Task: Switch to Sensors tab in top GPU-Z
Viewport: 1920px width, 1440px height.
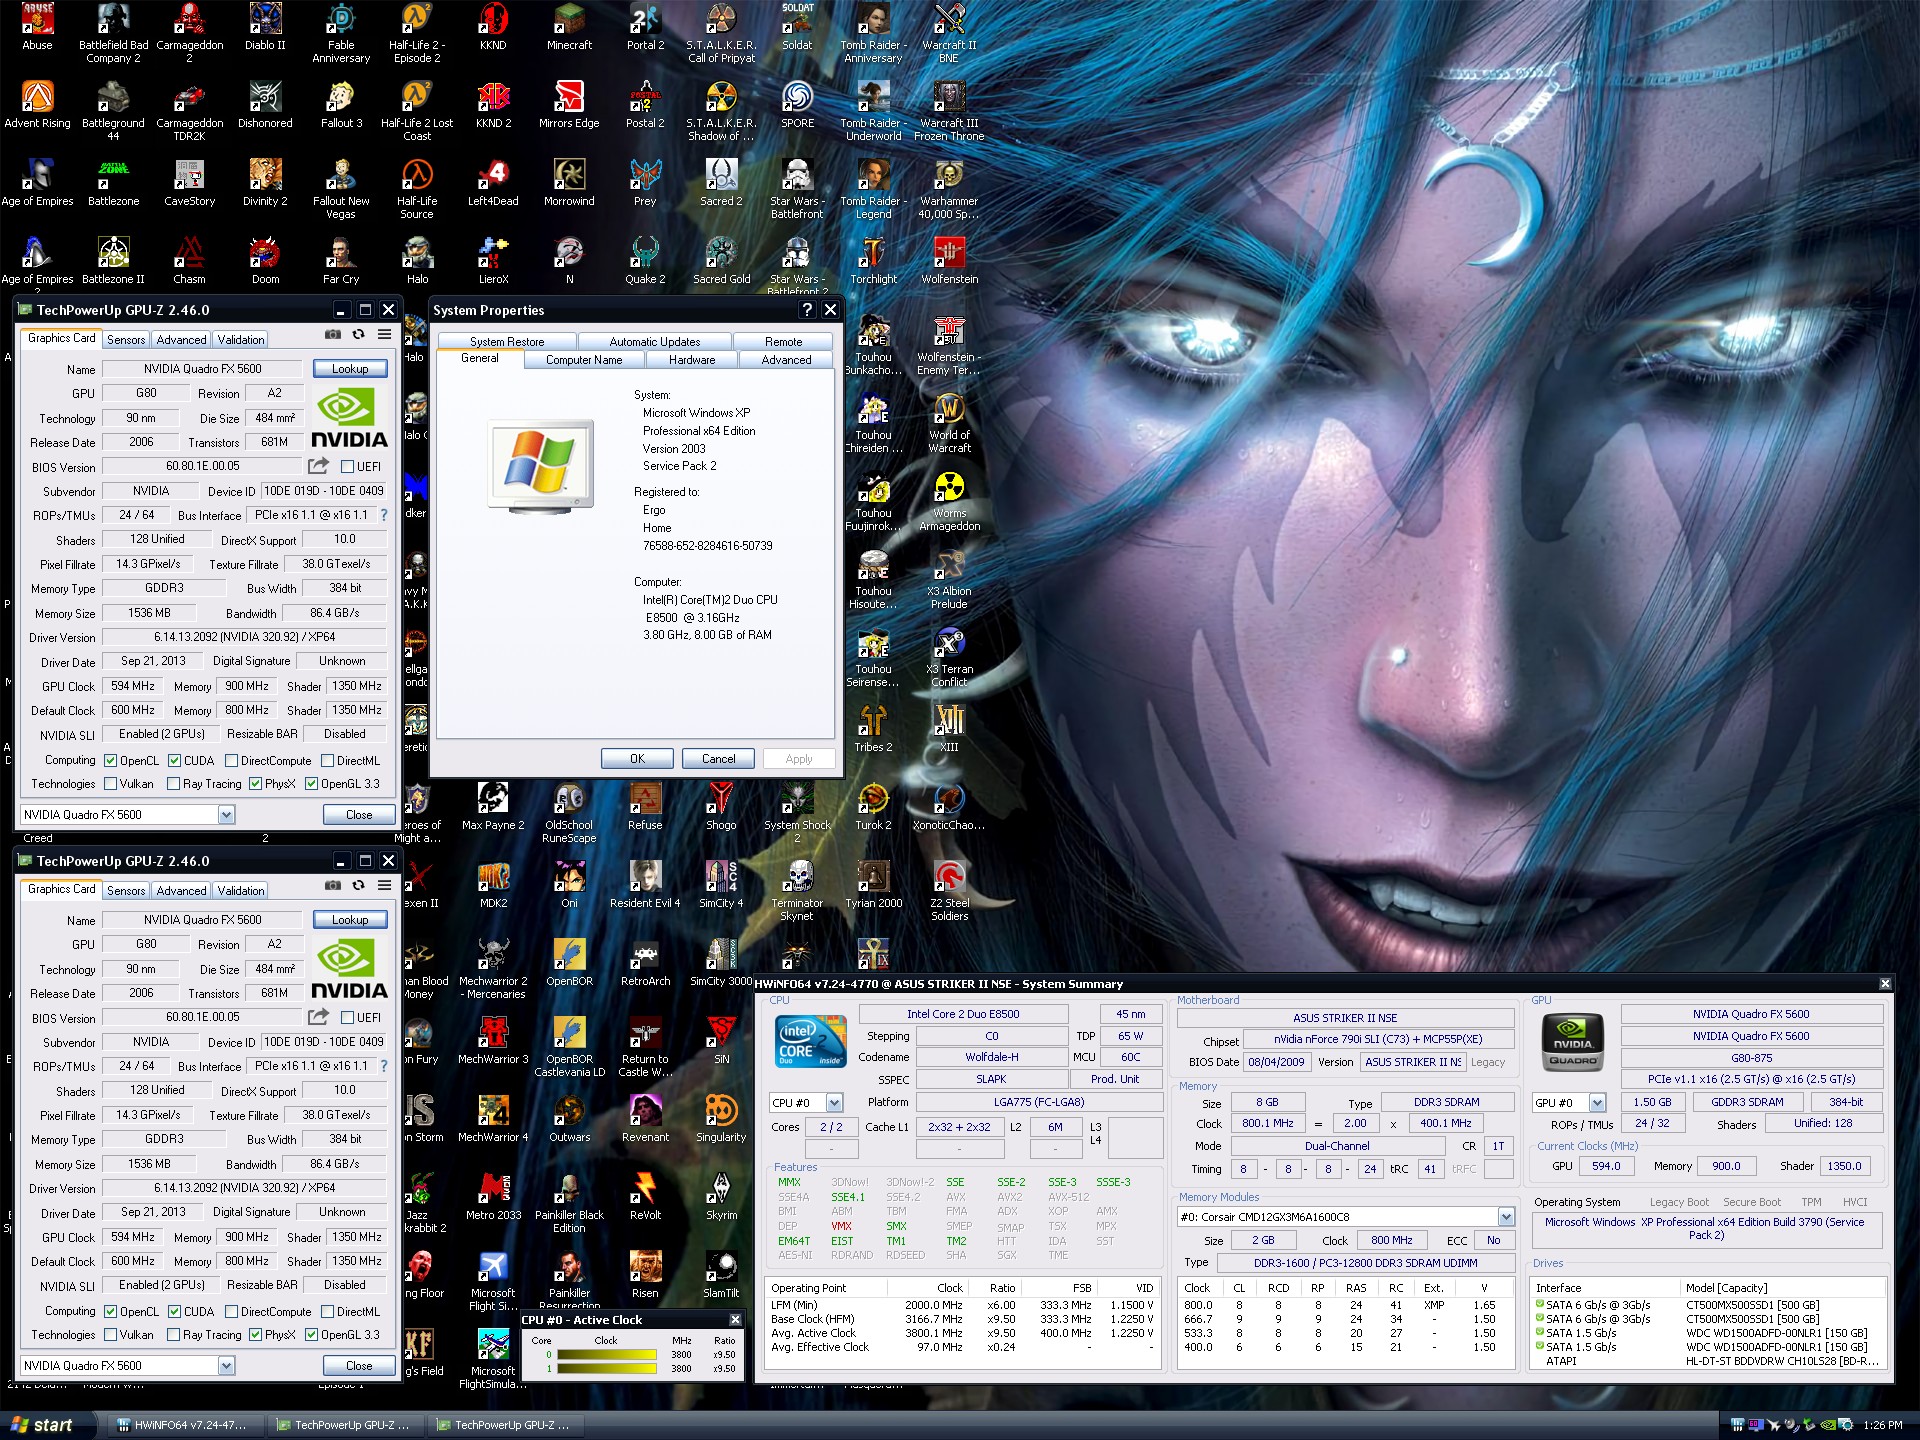Action: pyautogui.click(x=126, y=340)
